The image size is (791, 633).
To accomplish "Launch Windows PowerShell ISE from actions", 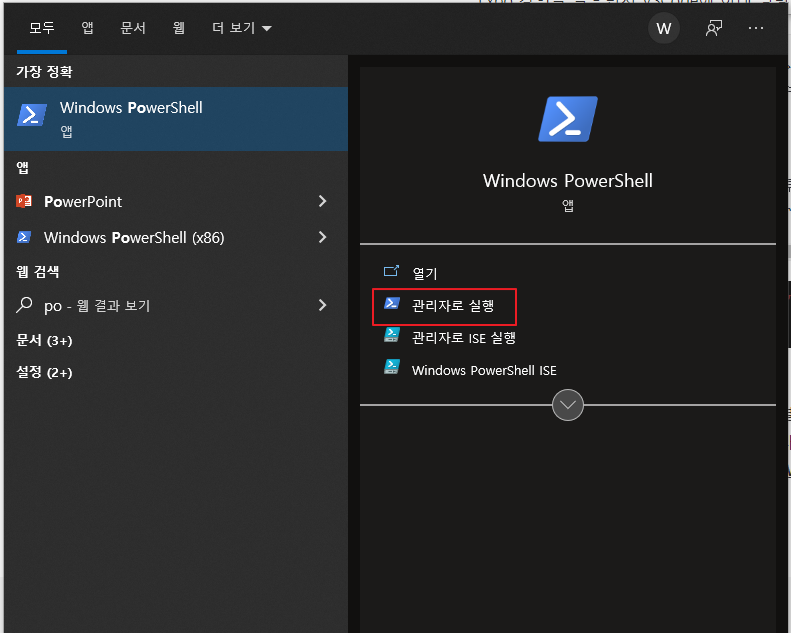I will tap(484, 370).
